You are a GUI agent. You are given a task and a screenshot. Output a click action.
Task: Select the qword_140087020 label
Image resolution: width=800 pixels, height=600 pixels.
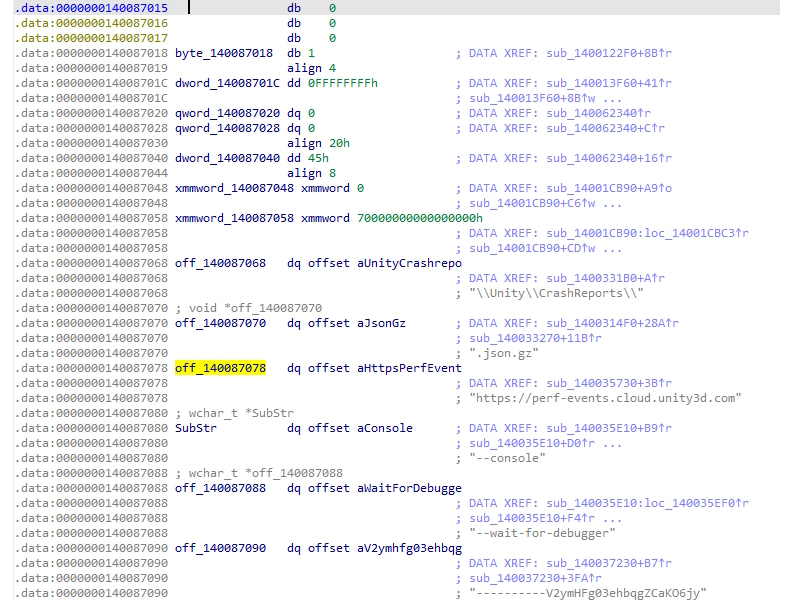point(227,113)
